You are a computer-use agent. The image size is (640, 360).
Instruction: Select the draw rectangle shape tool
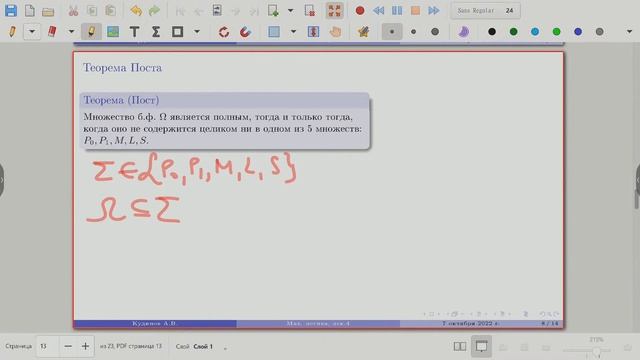[x=177, y=32]
